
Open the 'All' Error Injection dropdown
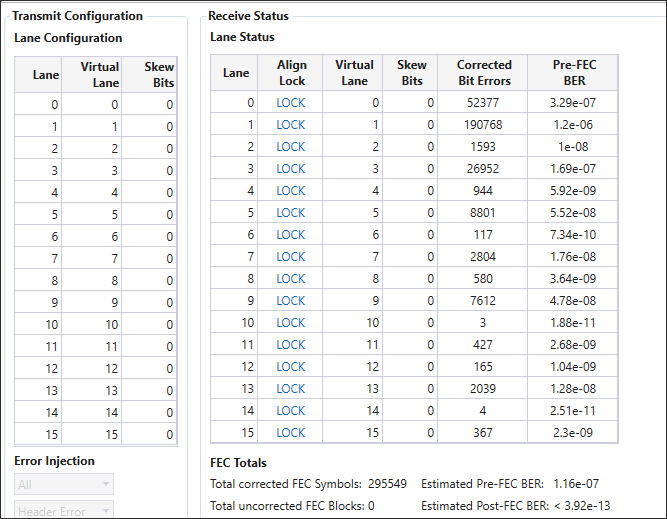pyautogui.click(x=64, y=484)
